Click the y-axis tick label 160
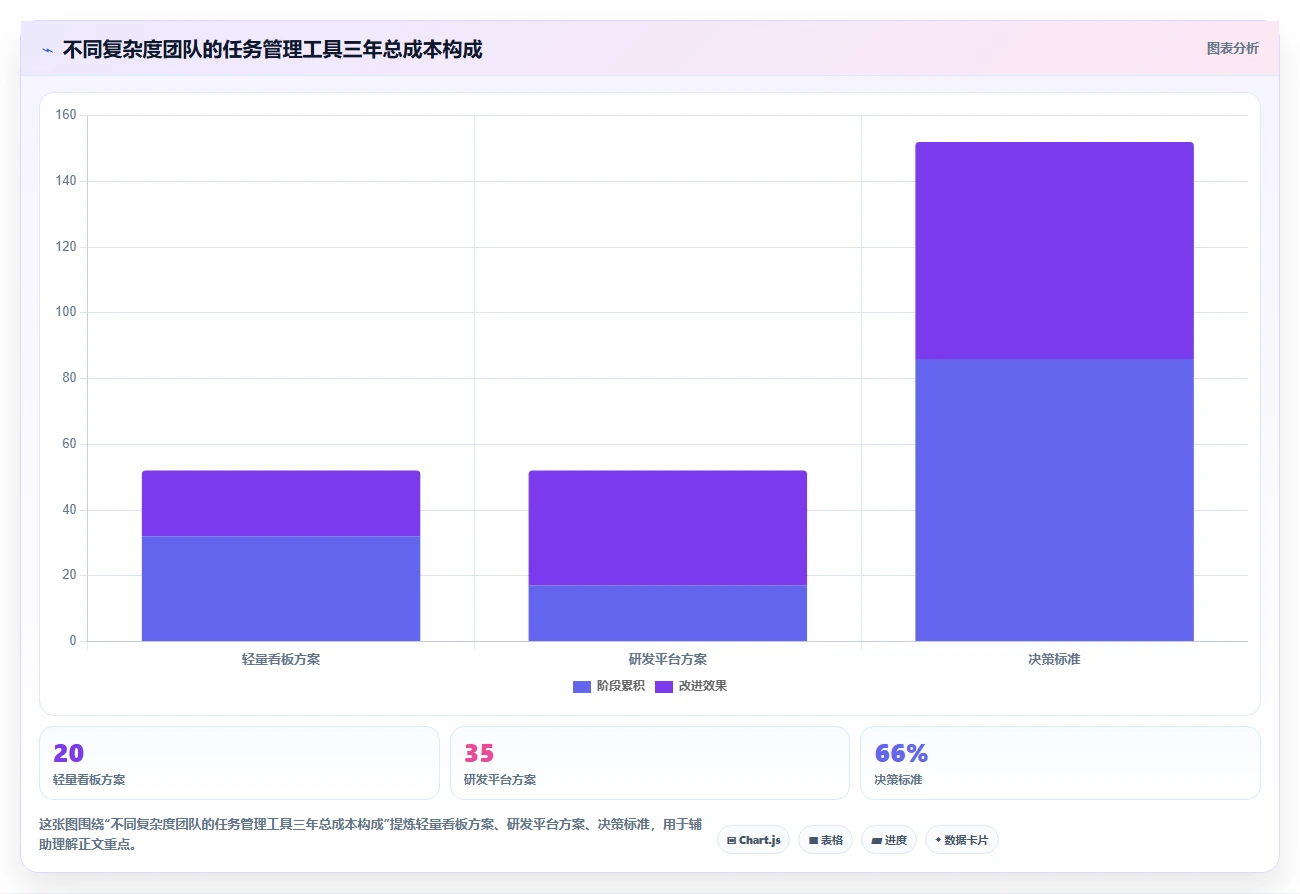Screen dimensions: 1300x894 [x=66, y=115]
